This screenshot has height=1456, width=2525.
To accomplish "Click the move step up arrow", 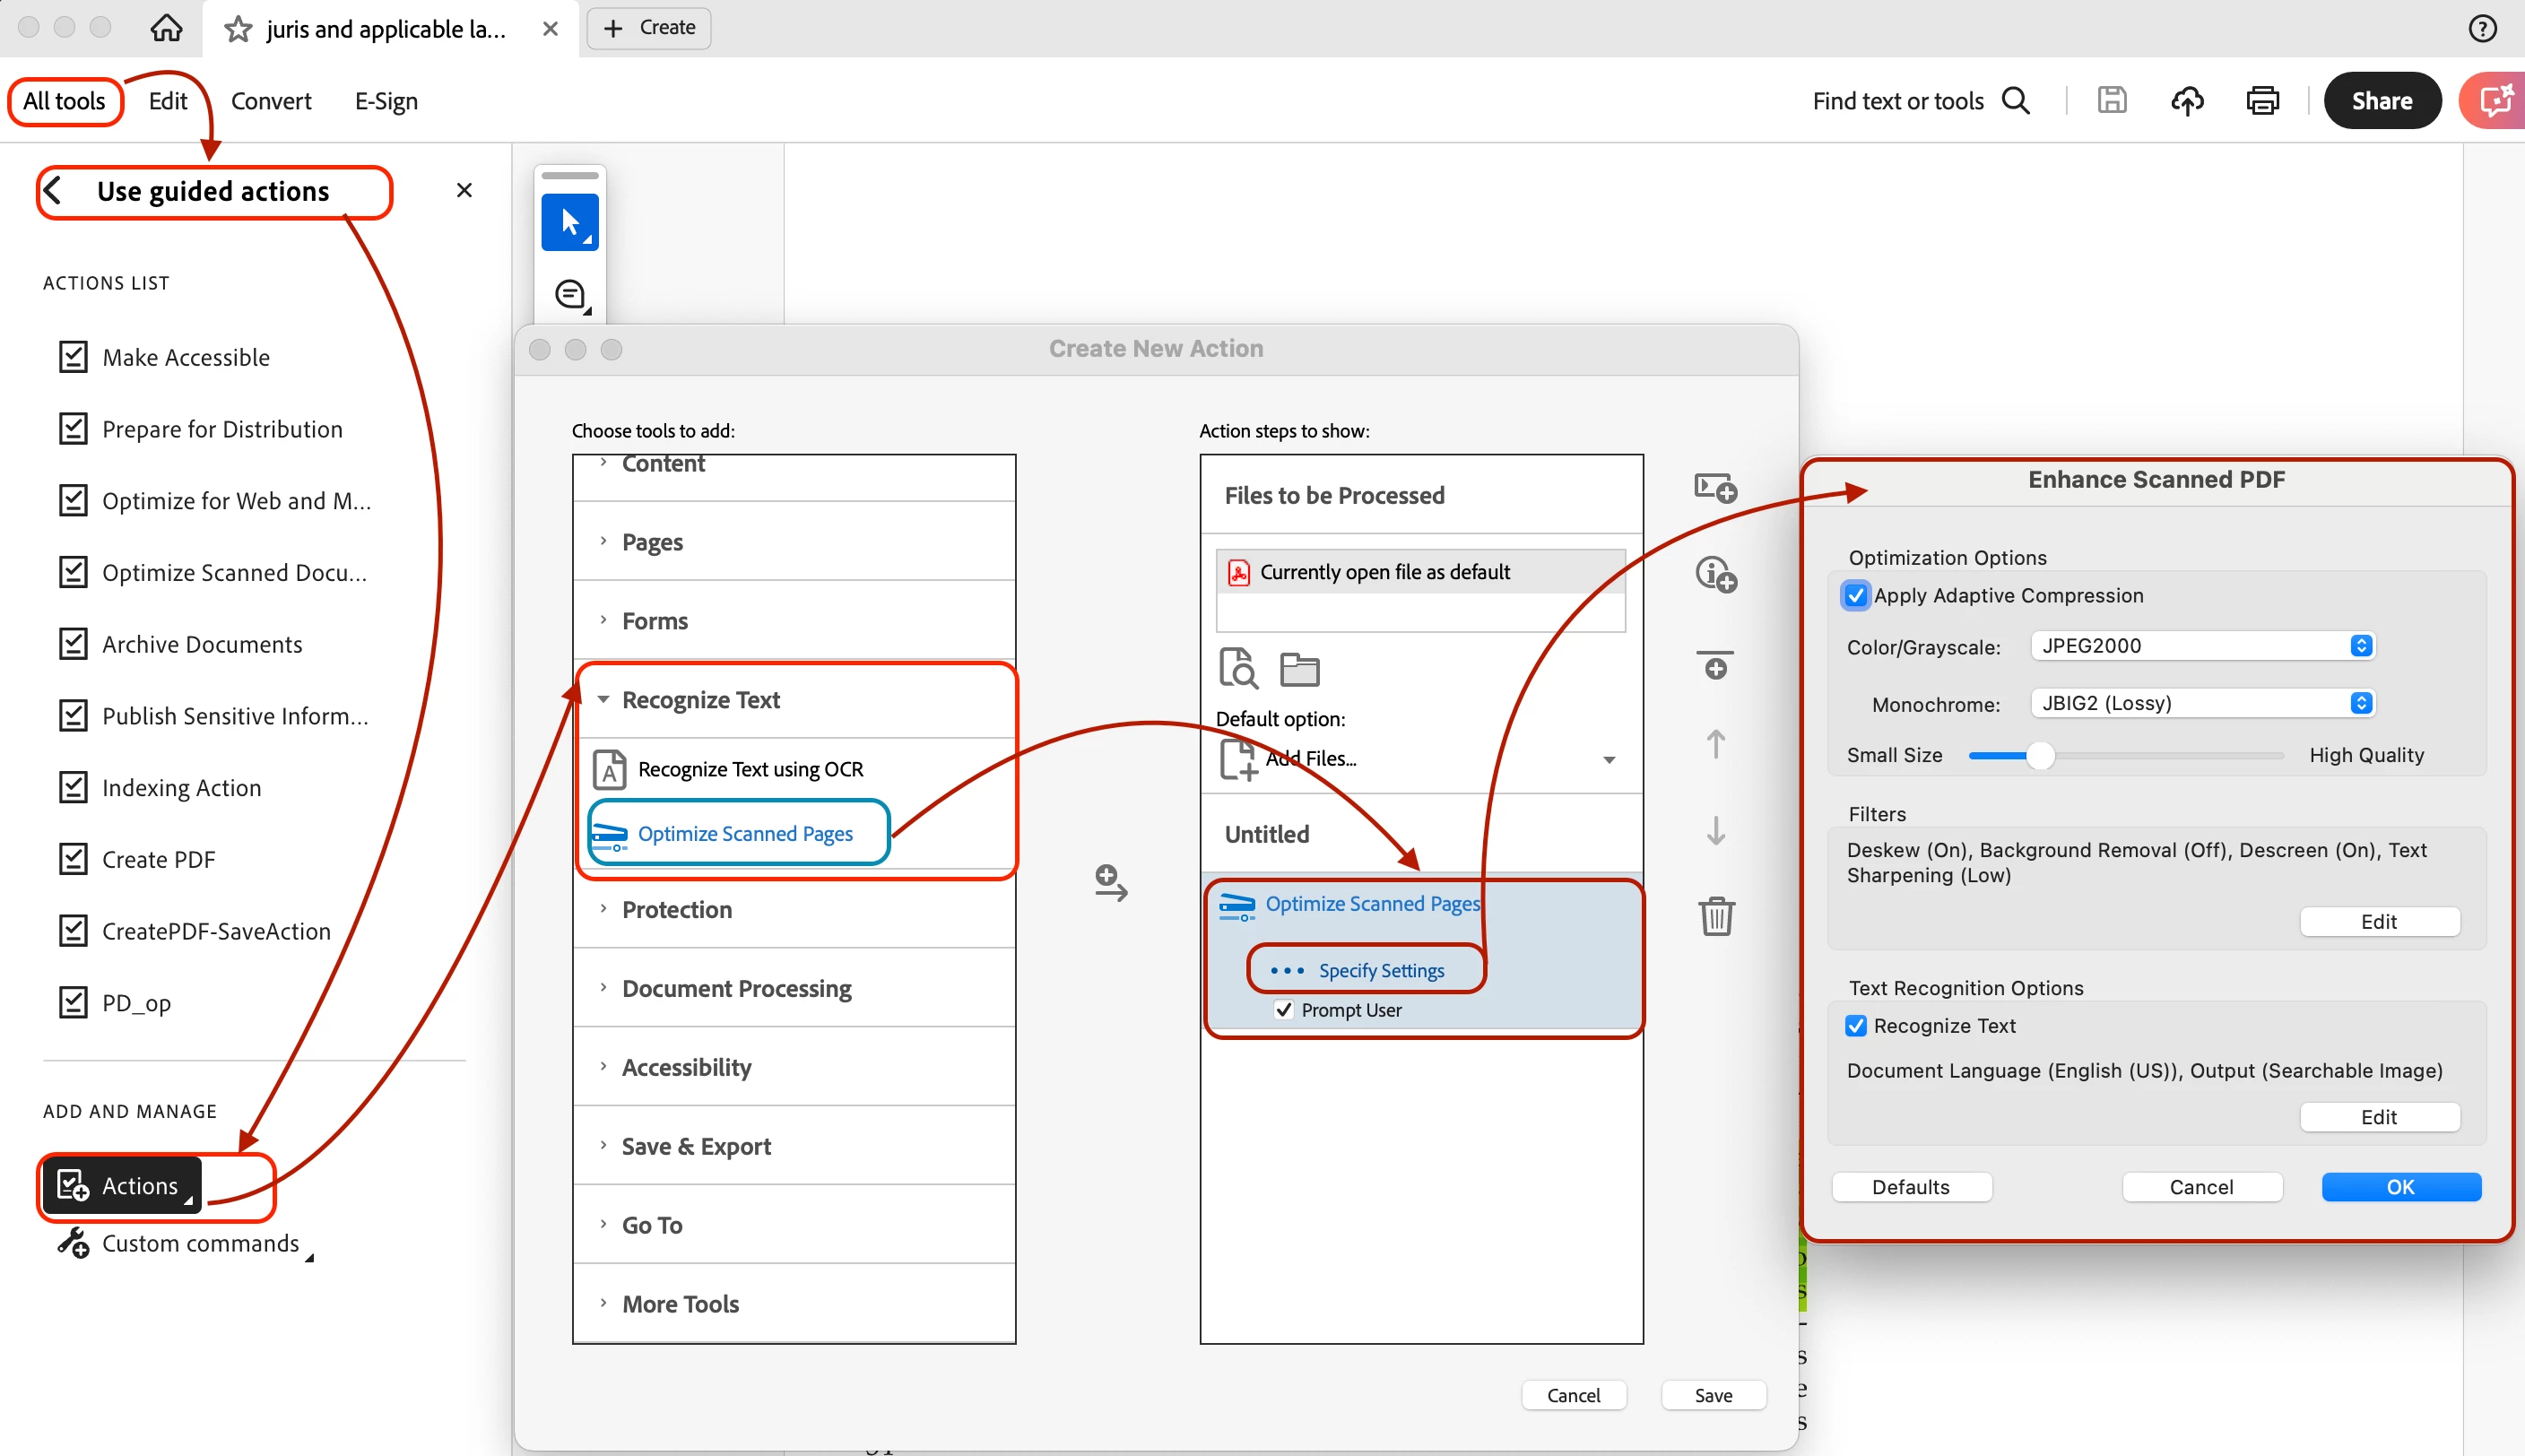I will pos(1716,744).
